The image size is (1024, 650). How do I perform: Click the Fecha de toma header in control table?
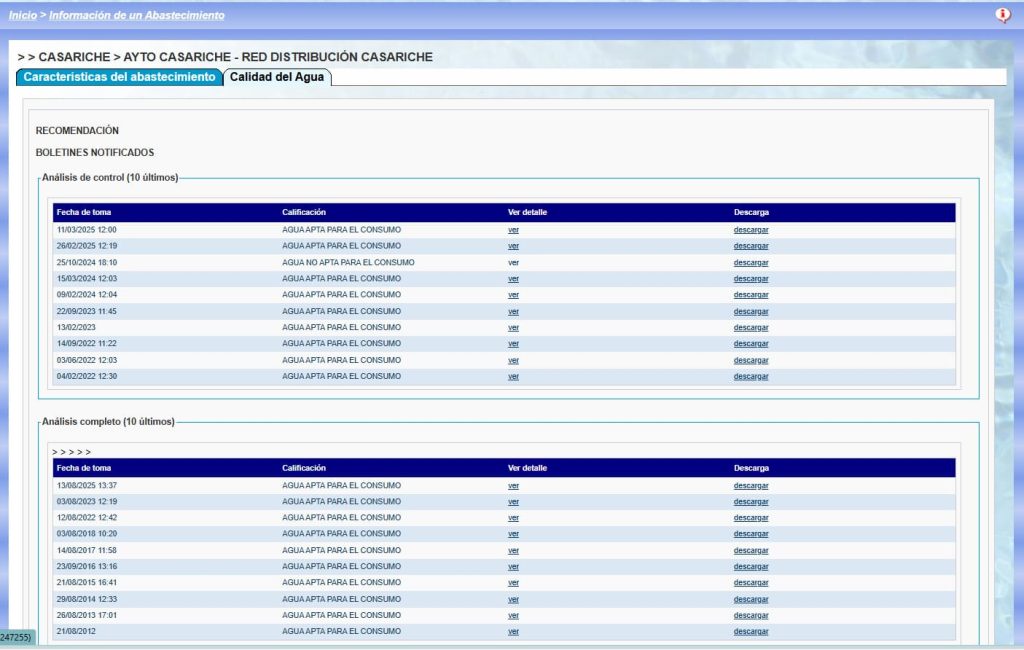84,212
